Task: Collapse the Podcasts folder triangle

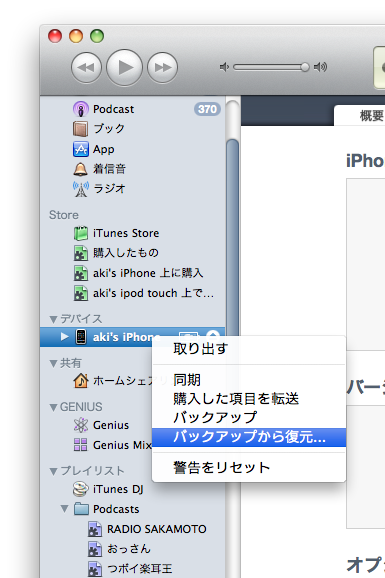Action: coord(65,509)
